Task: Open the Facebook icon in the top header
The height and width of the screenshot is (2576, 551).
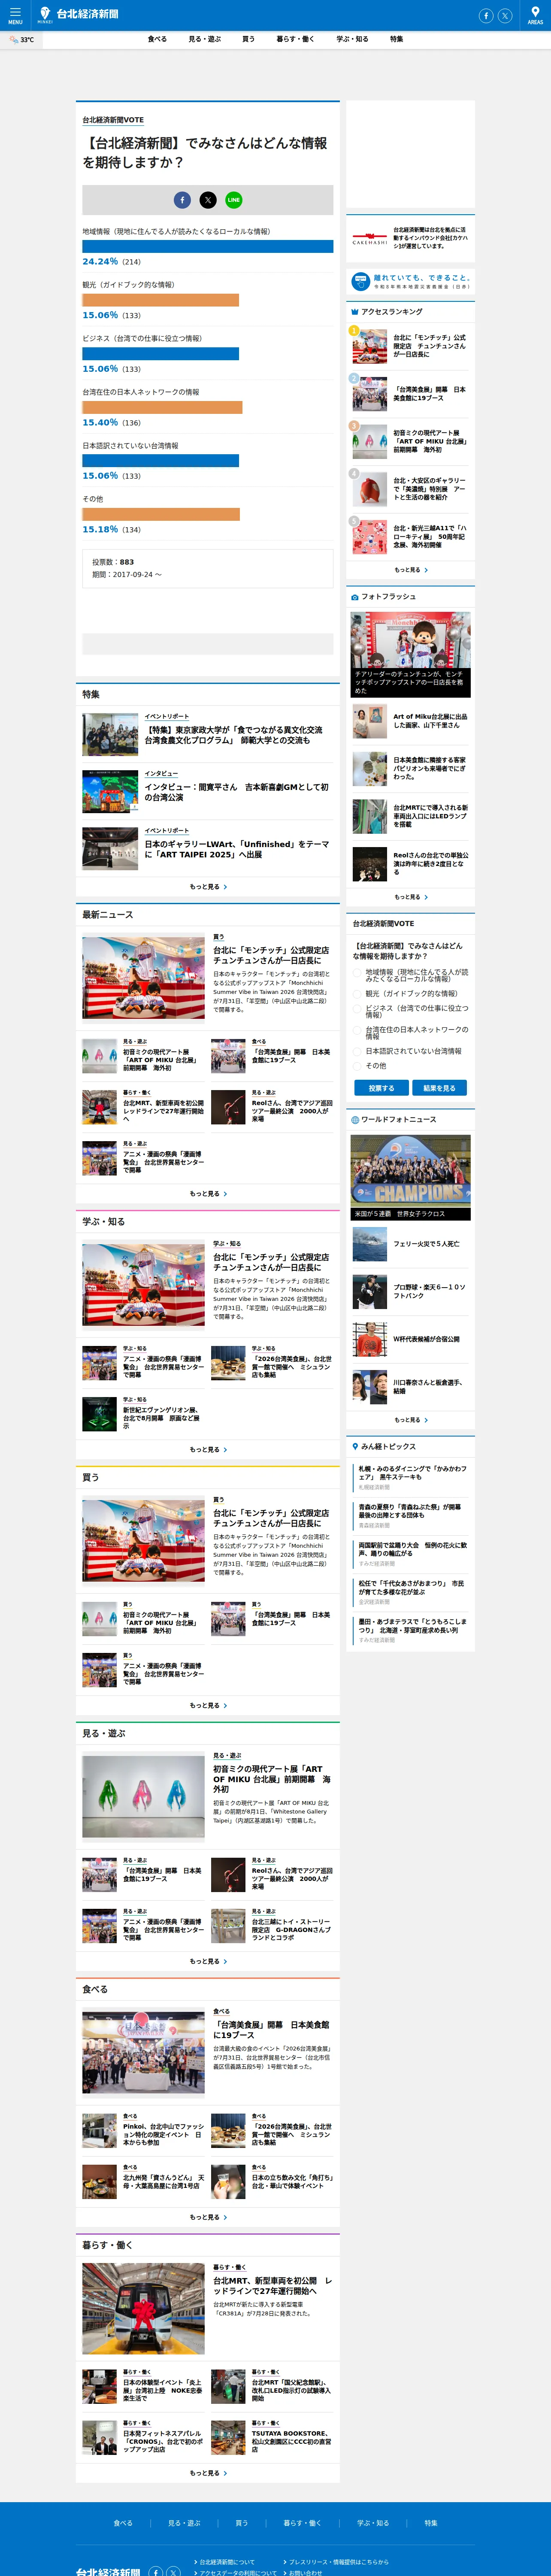Action: click(x=486, y=16)
